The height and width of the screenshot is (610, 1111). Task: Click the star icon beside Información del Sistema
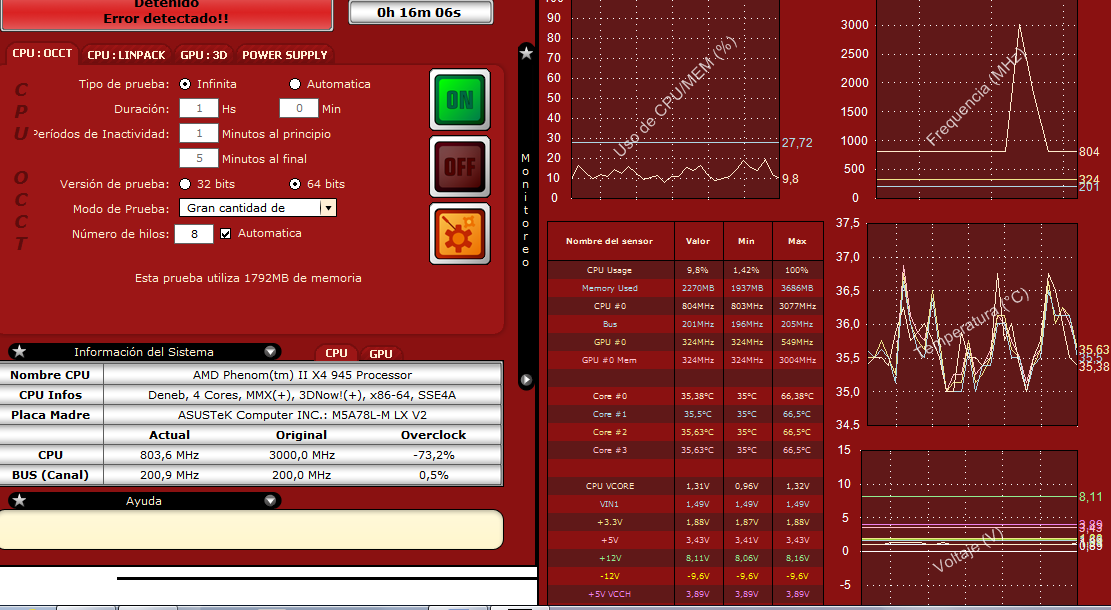coord(19,351)
